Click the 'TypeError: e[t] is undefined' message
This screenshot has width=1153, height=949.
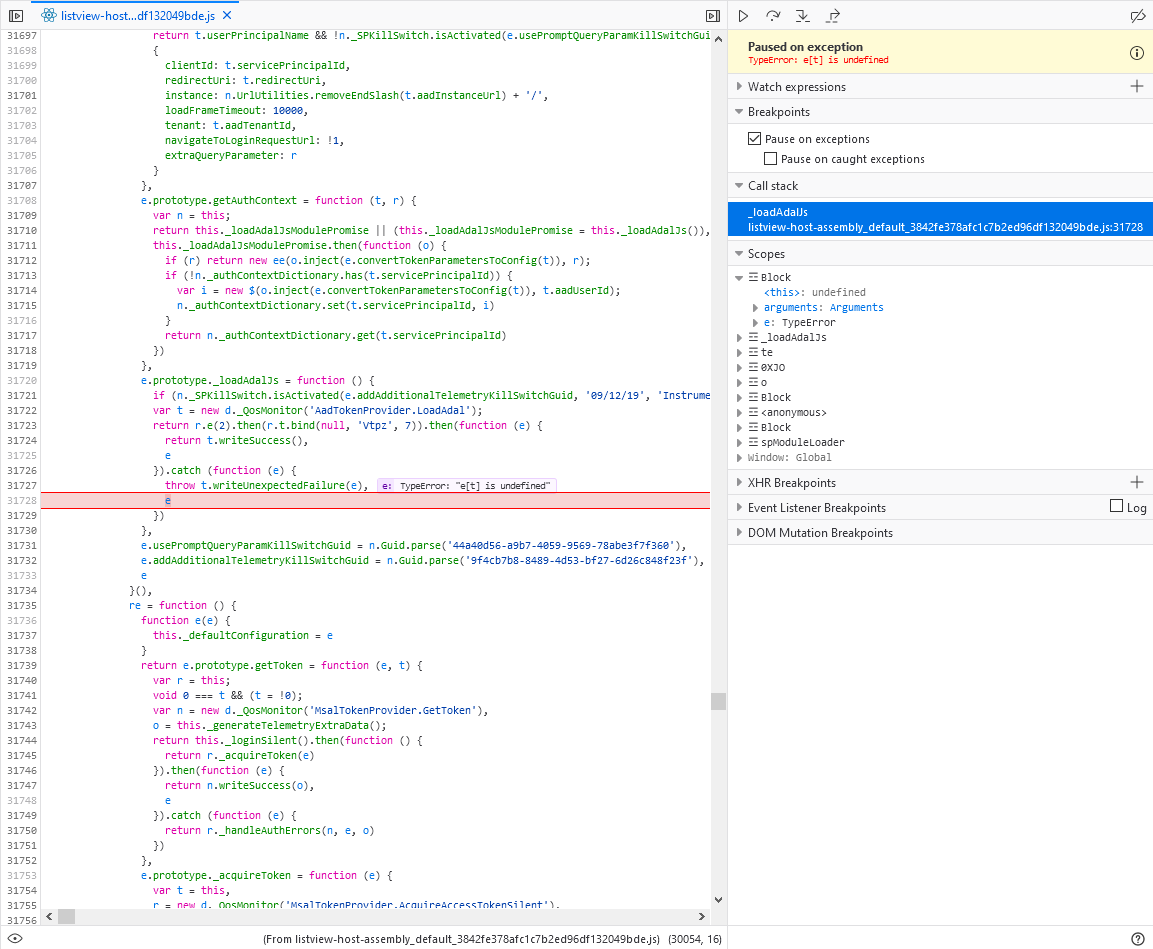(x=818, y=60)
